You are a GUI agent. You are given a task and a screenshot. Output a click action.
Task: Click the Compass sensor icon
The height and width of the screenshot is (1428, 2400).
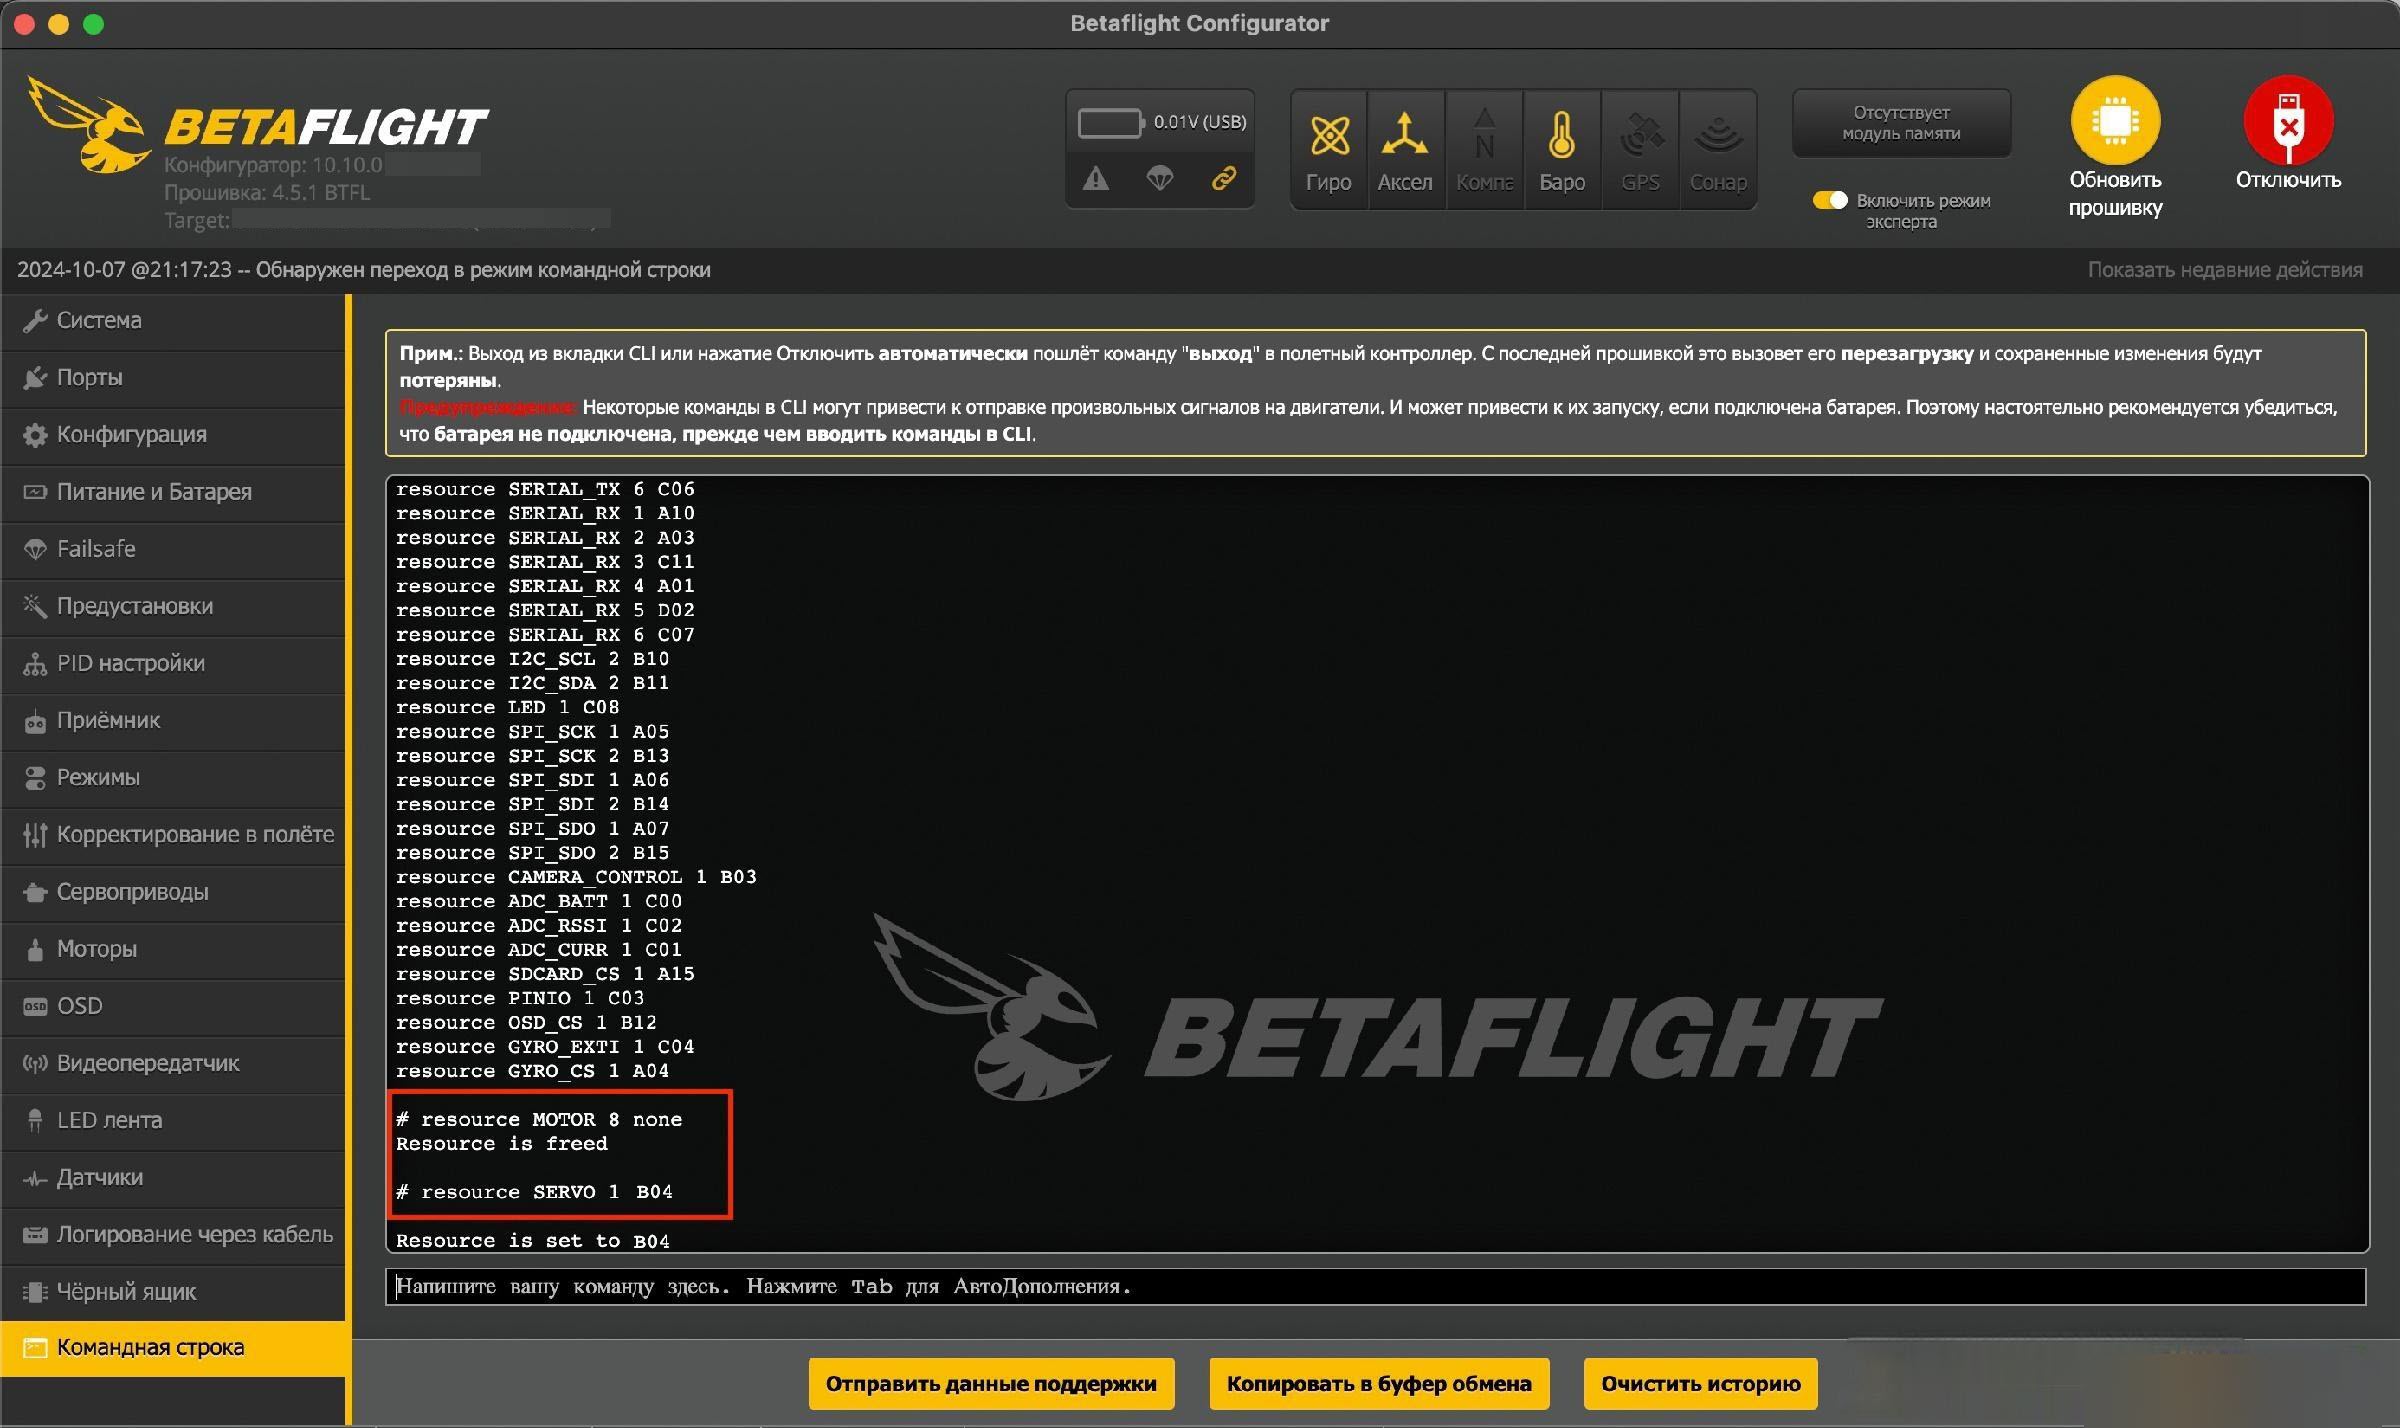click(1484, 150)
